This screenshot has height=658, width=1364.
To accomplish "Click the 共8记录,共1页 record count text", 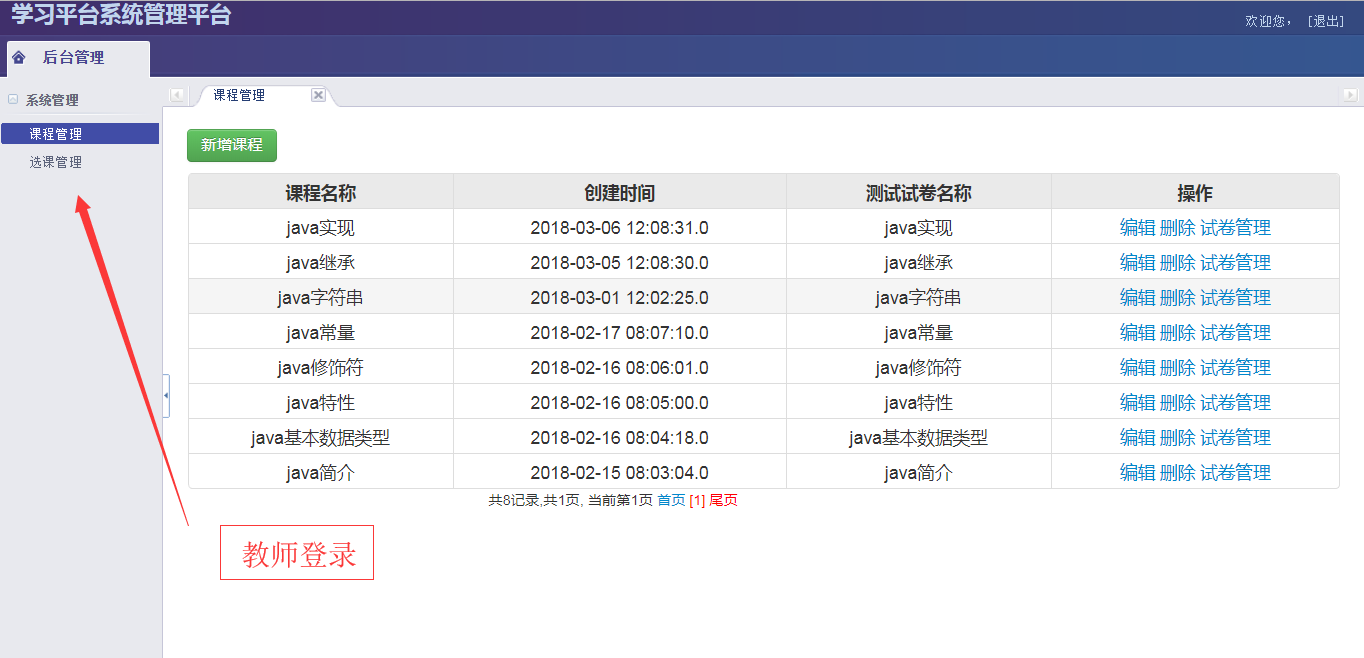I will 533,500.
